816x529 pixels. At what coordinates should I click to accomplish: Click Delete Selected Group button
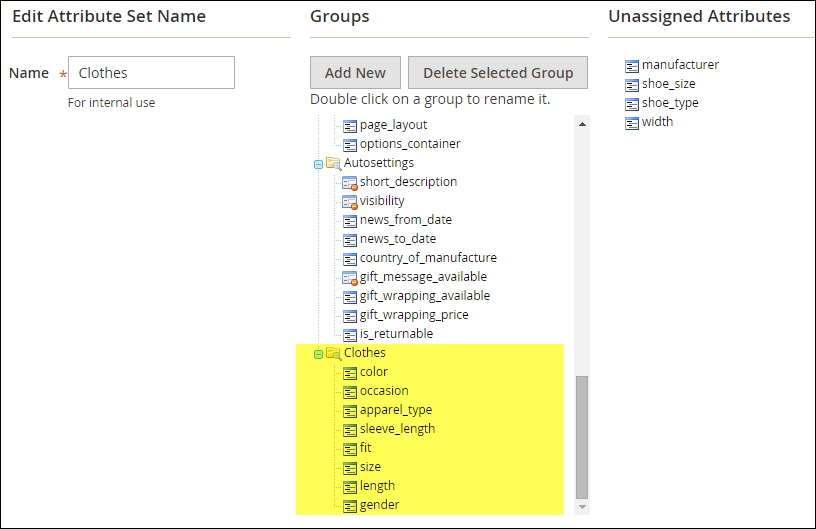click(498, 73)
